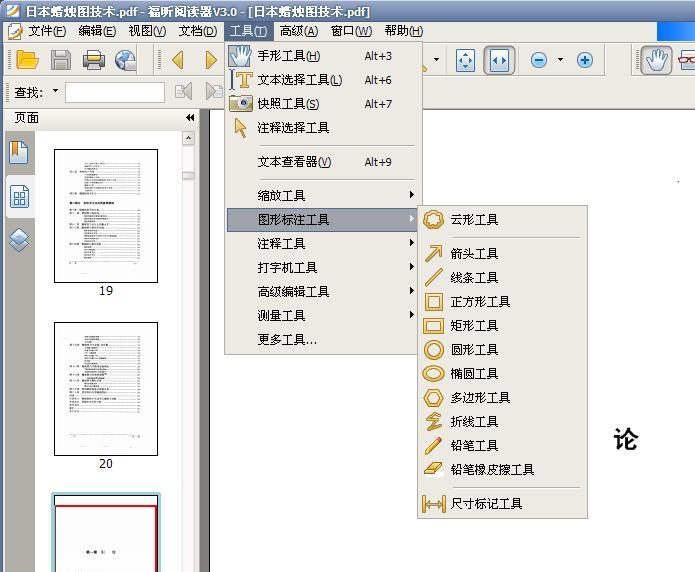This screenshot has height=572, width=695.
Task: Click 文本查看器 (Text Viewer) menu entry
Action: click(x=294, y=162)
